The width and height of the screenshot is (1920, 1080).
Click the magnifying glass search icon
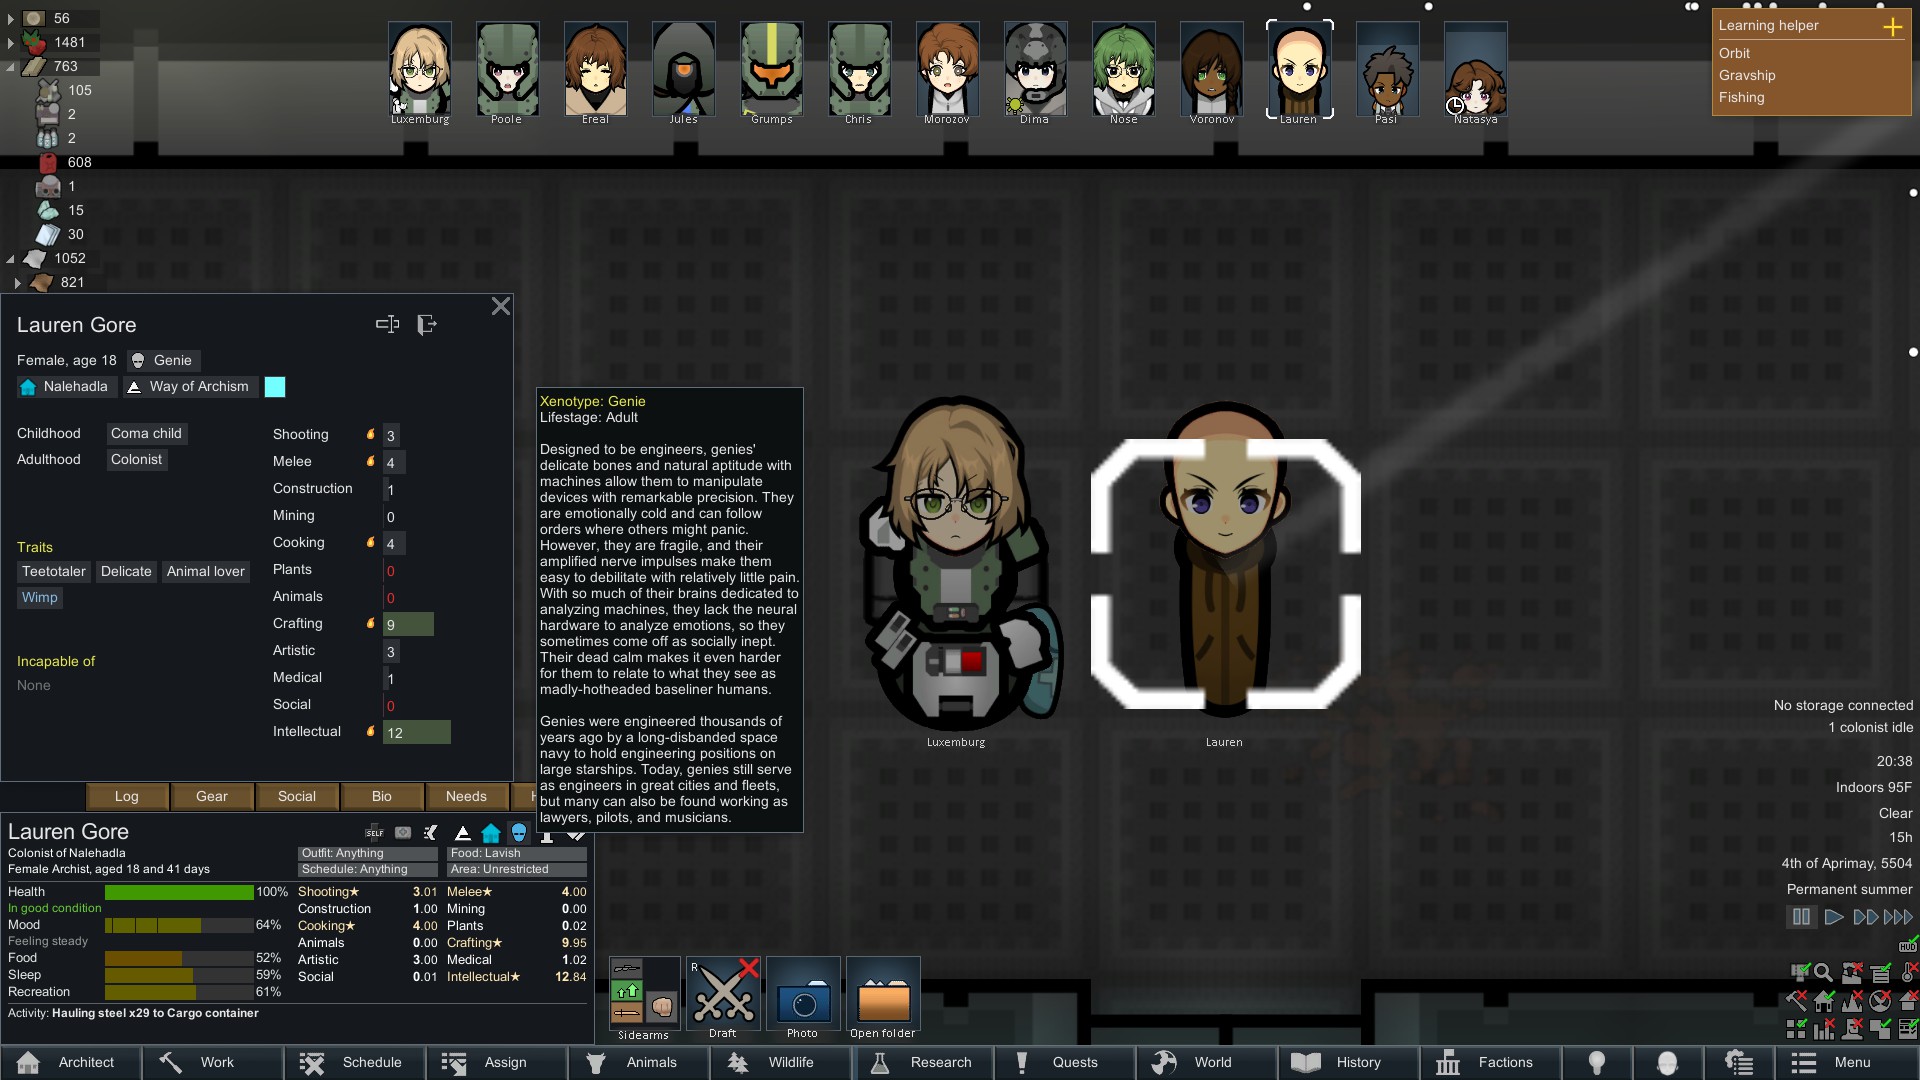coord(1823,972)
